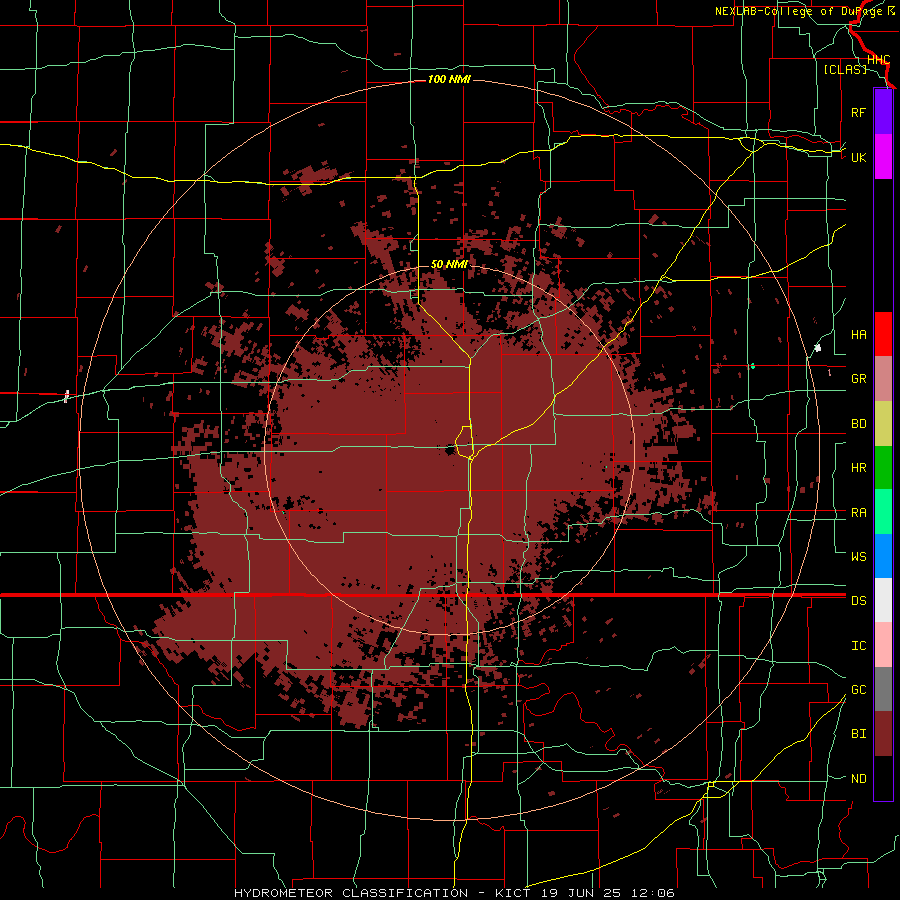
Task: Click the 'HYDROMETEOR CLASSIFICATION' title text
Action: click(351, 893)
